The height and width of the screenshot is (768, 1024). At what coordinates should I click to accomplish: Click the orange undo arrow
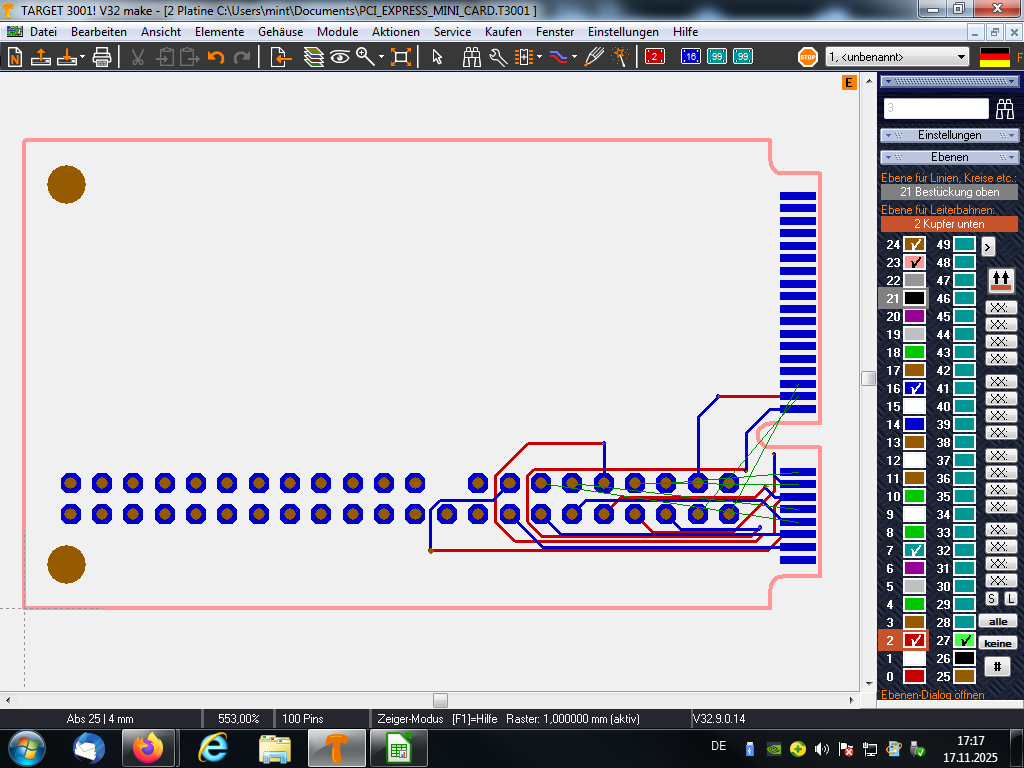pos(216,57)
